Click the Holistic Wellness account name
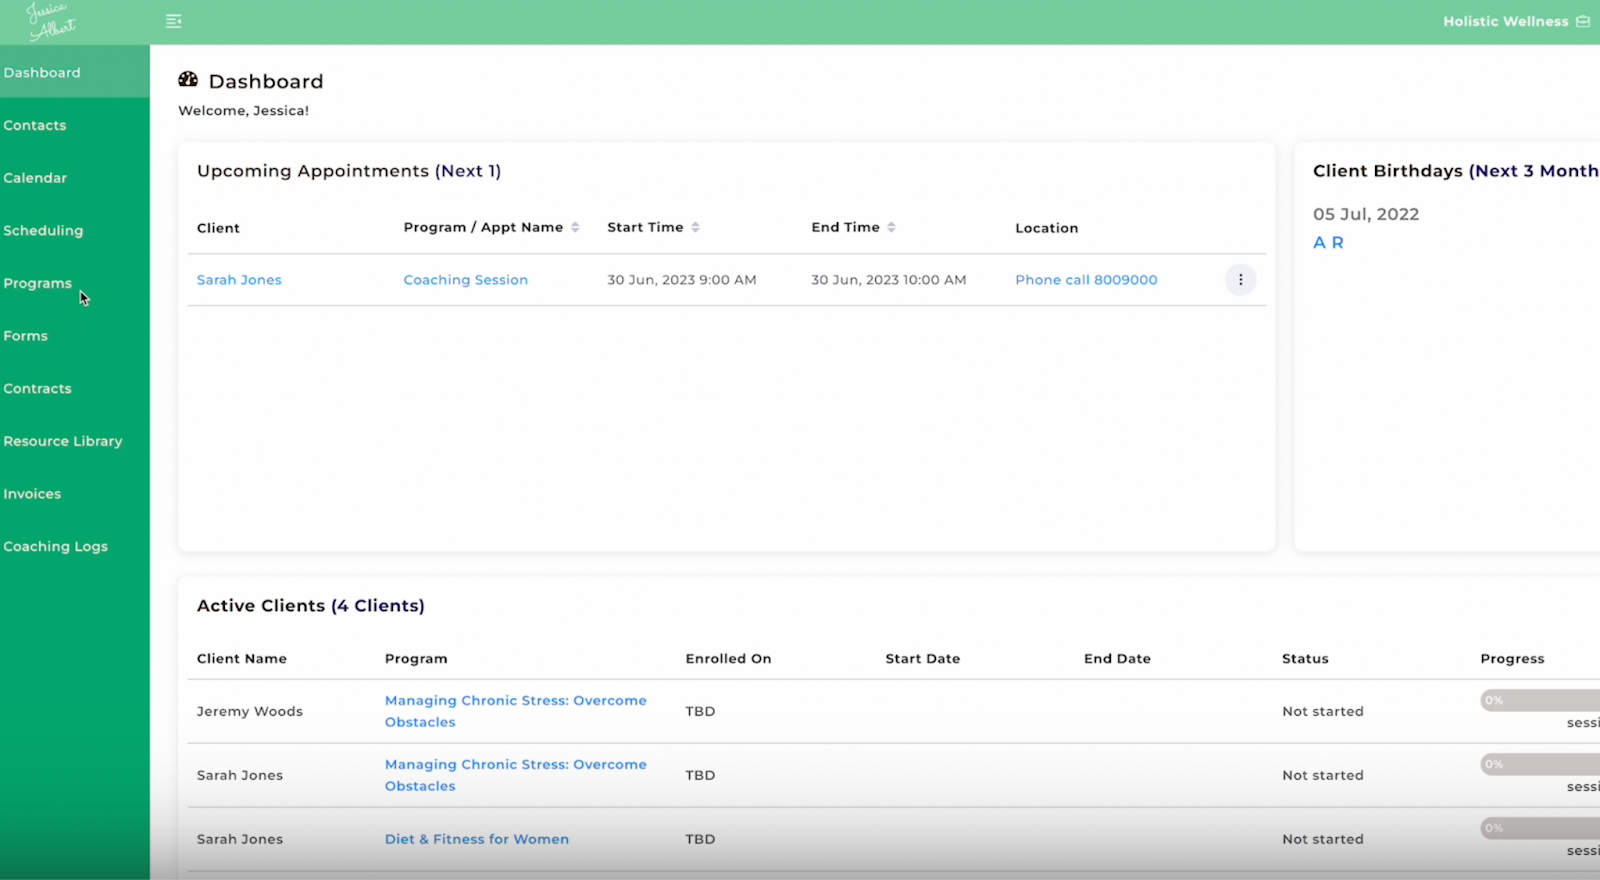The image size is (1600, 880). point(1506,21)
